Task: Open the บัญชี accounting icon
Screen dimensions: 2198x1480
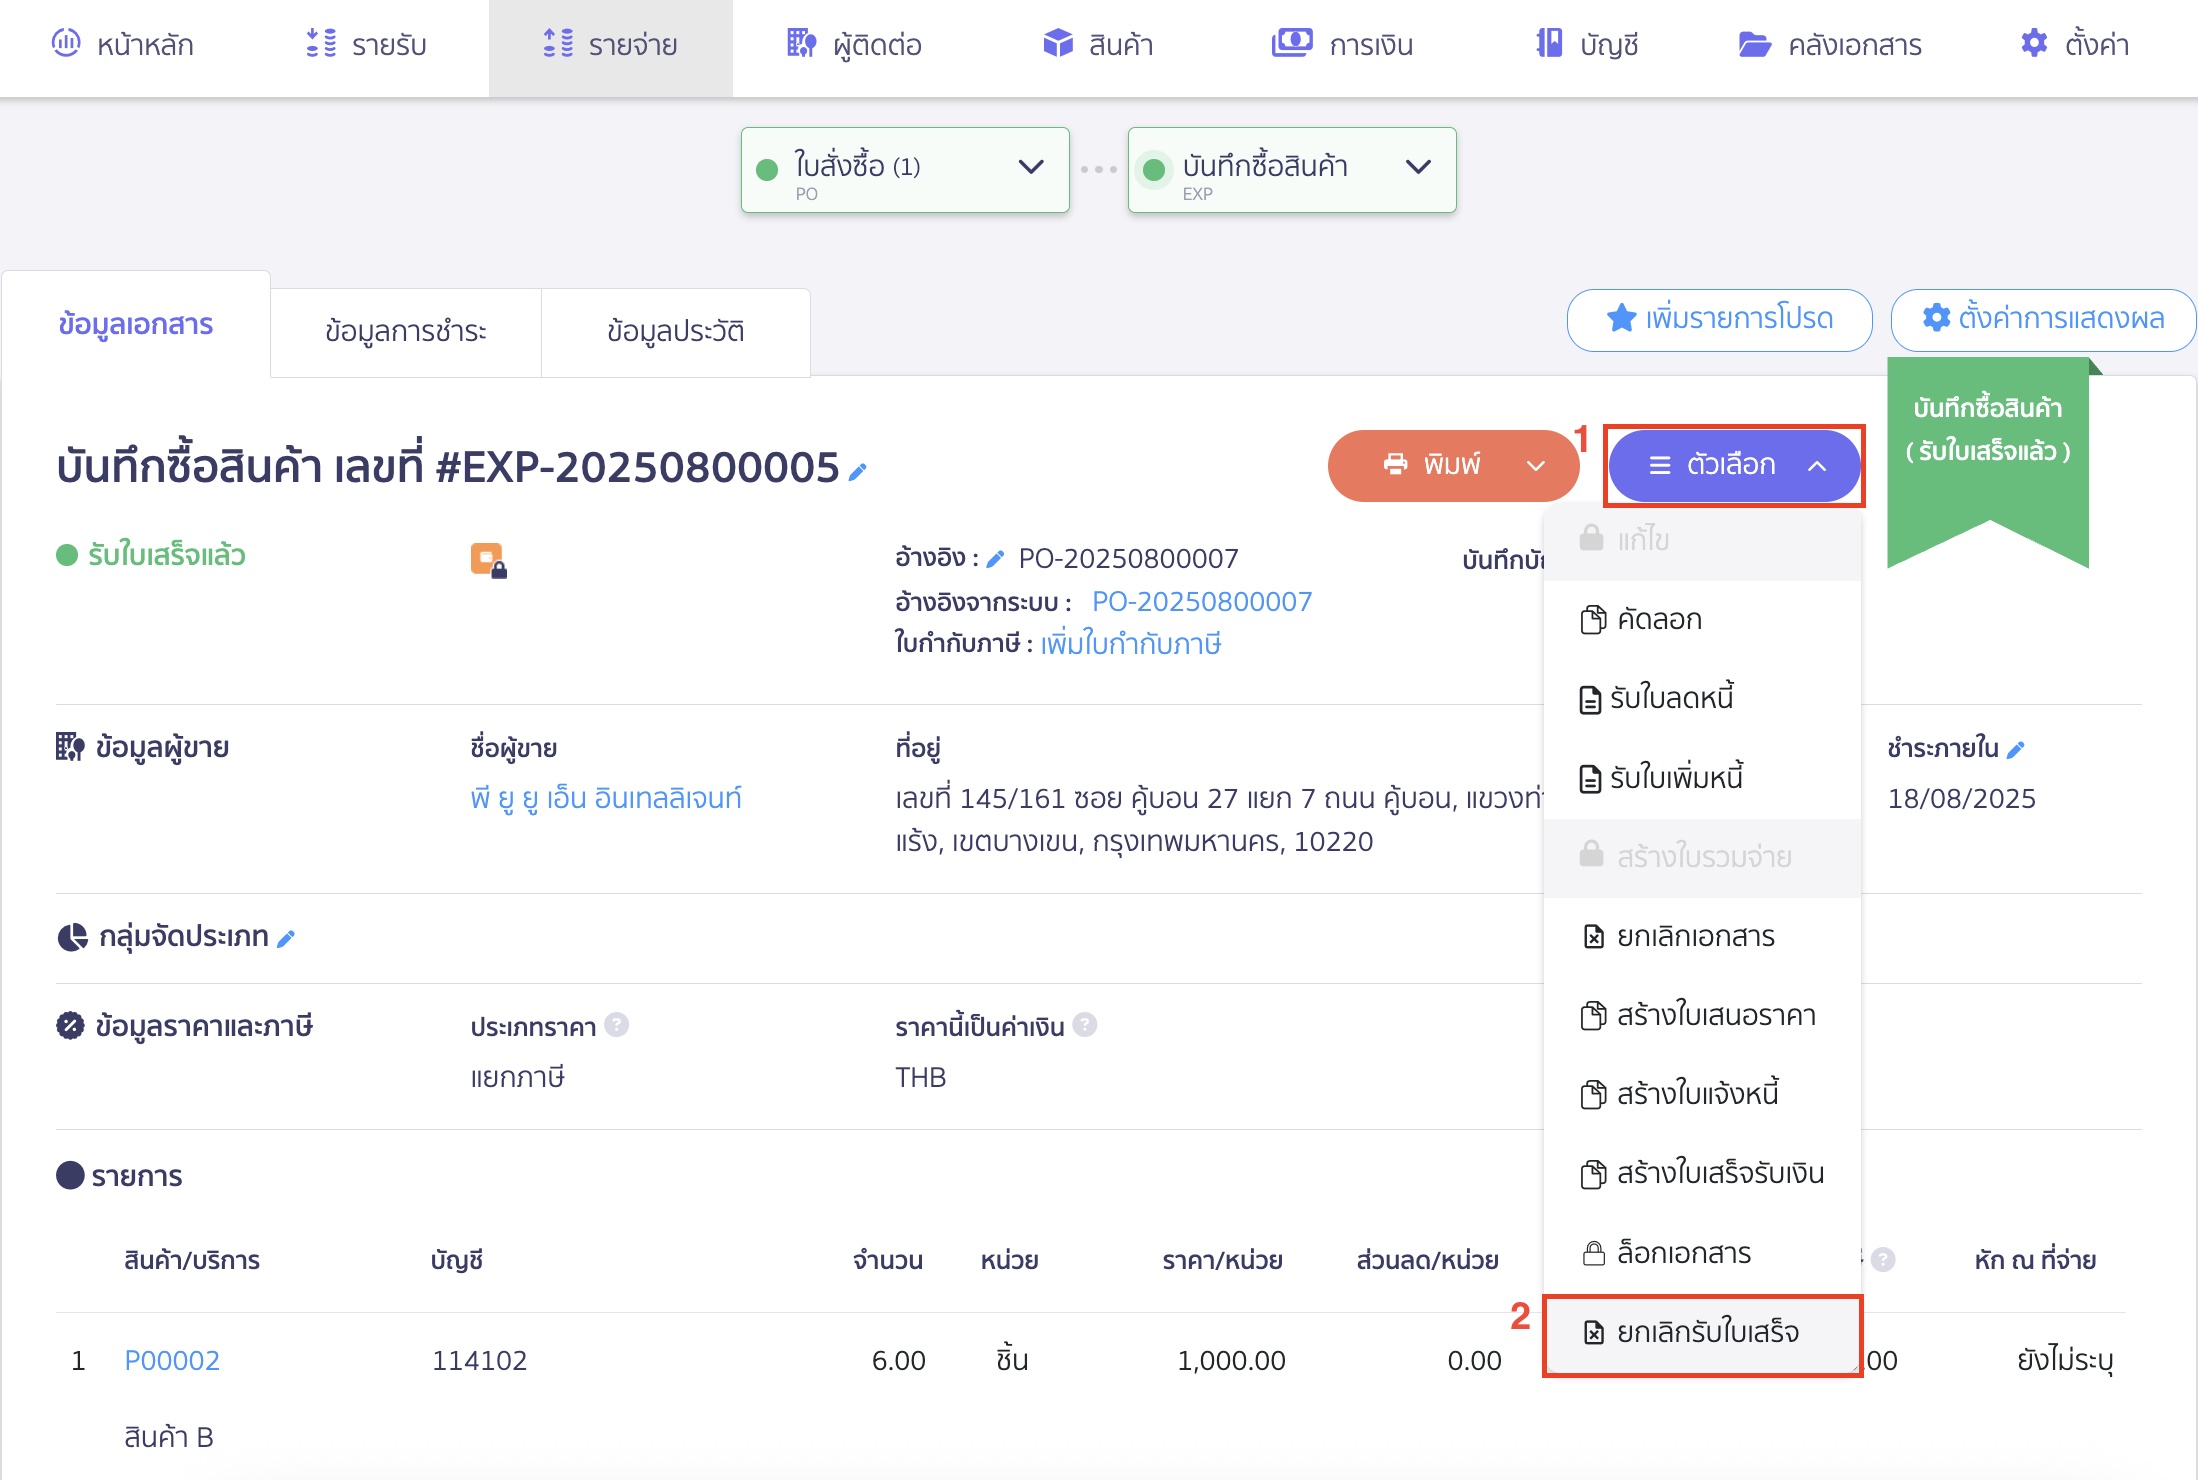Action: click(1548, 44)
